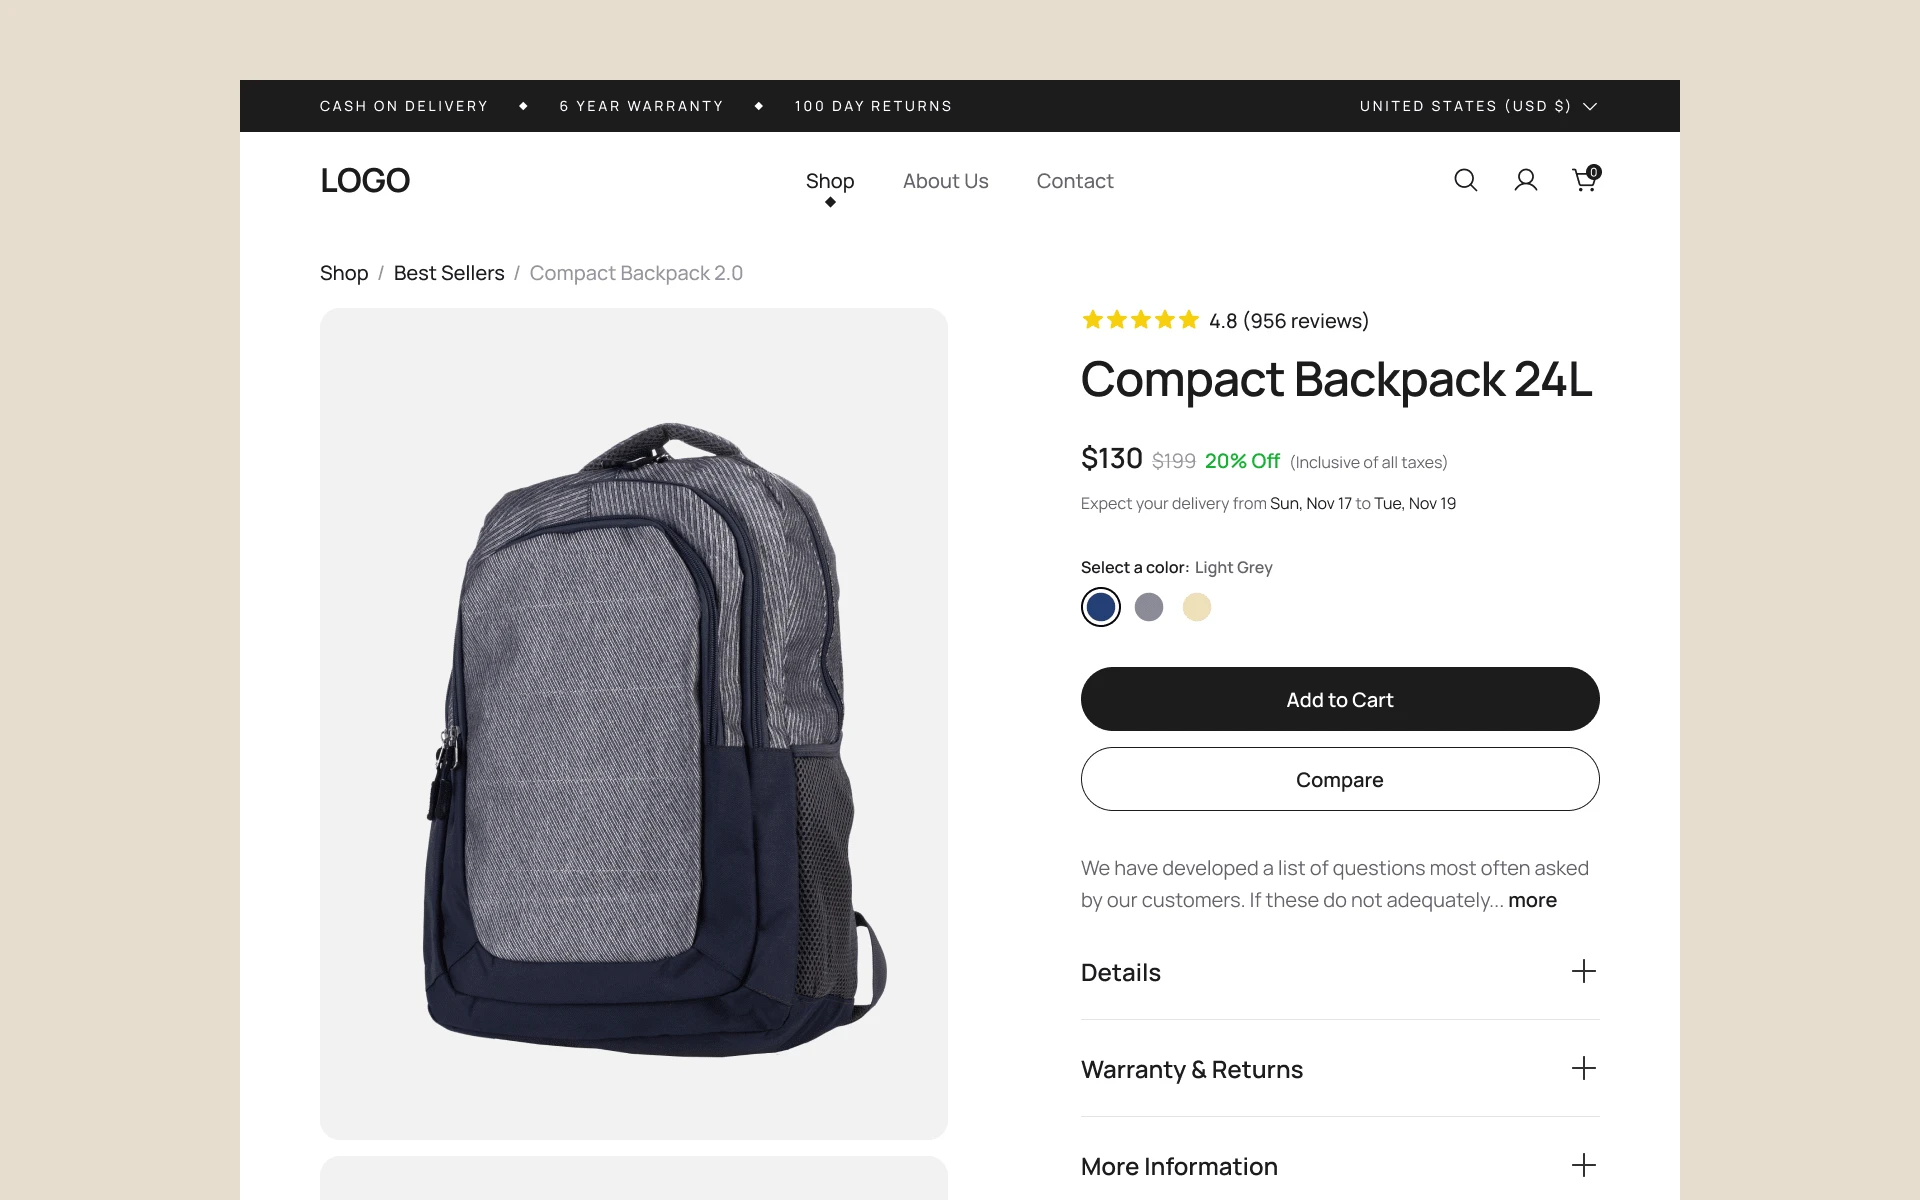Select the beige color option

point(1196,607)
